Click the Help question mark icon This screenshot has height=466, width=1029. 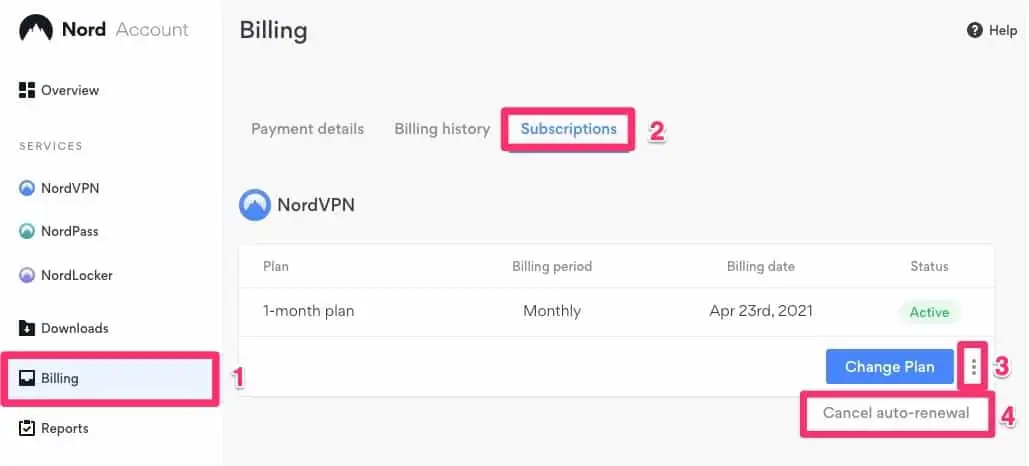pos(975,31)
